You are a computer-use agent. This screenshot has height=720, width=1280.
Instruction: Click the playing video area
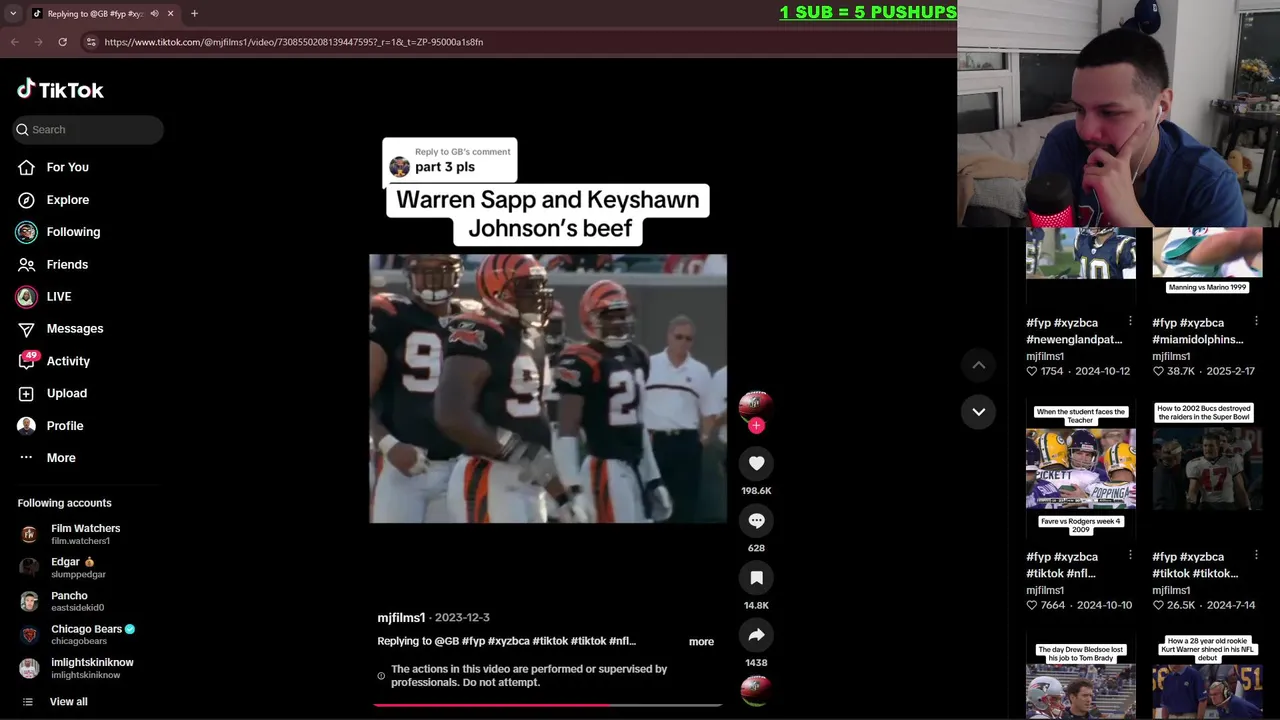click(548, 388)
